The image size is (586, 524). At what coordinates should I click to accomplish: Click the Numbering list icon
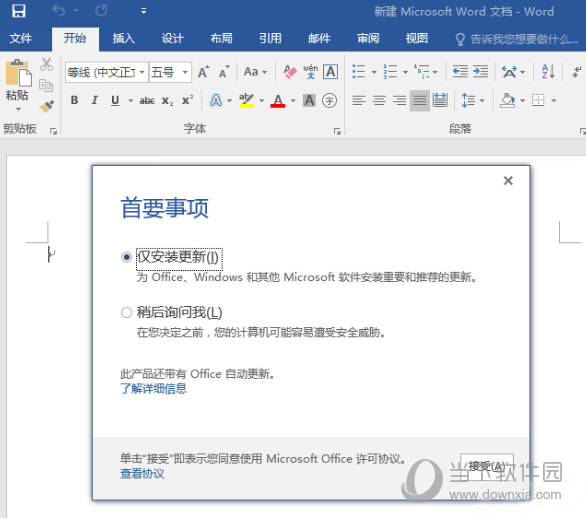[390, 71]
